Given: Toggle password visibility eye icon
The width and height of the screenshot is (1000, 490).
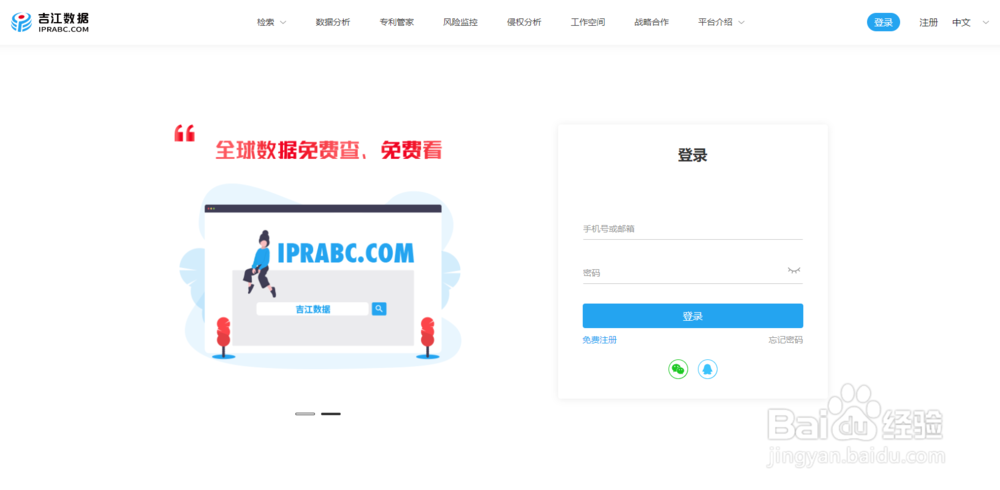Looking at the screenshot, I should (x=794, y=271).
